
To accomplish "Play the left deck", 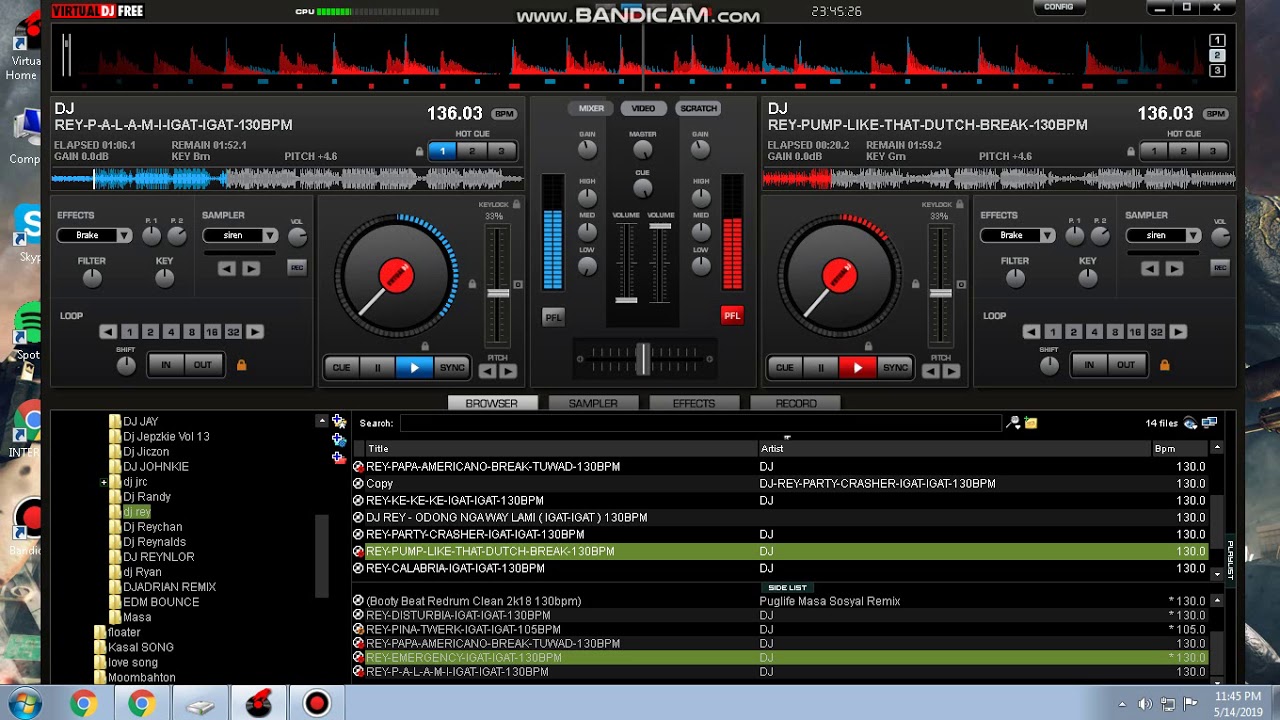I will (414, 368).
